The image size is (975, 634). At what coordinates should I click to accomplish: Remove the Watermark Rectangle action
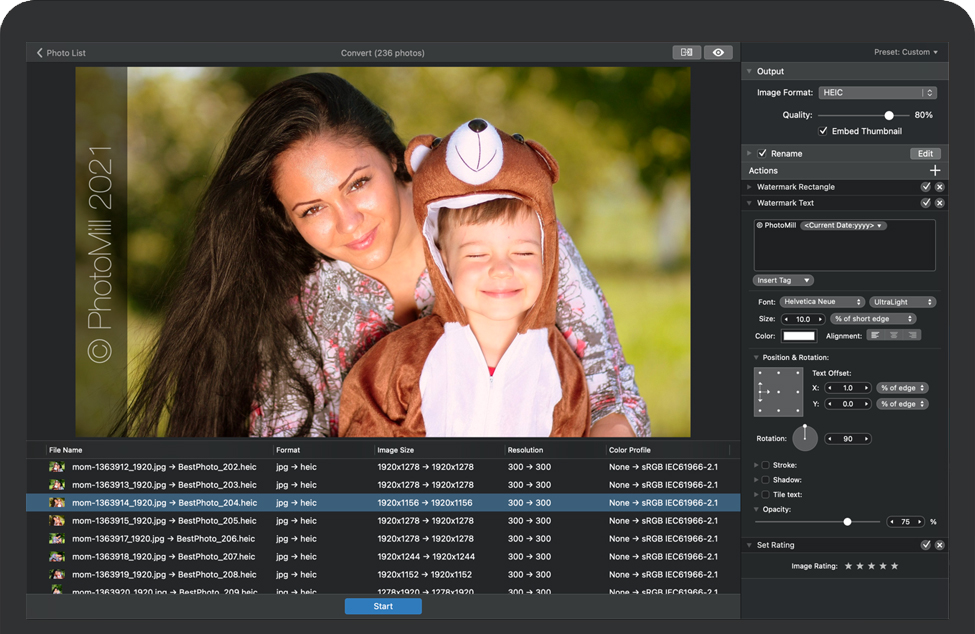[x=940, y=187]
